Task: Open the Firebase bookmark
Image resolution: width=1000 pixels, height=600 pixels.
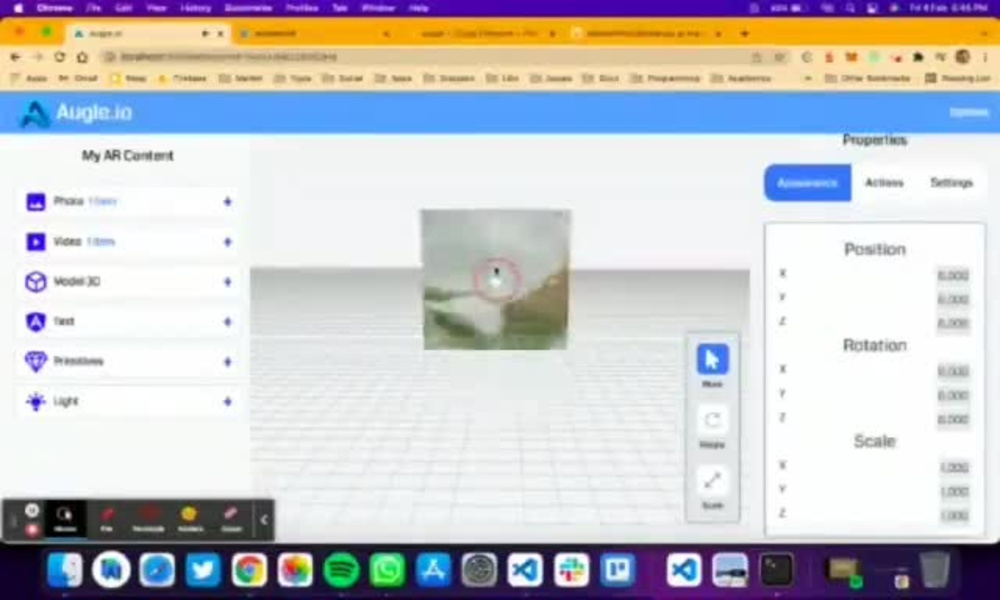Action: coord(182,78)
